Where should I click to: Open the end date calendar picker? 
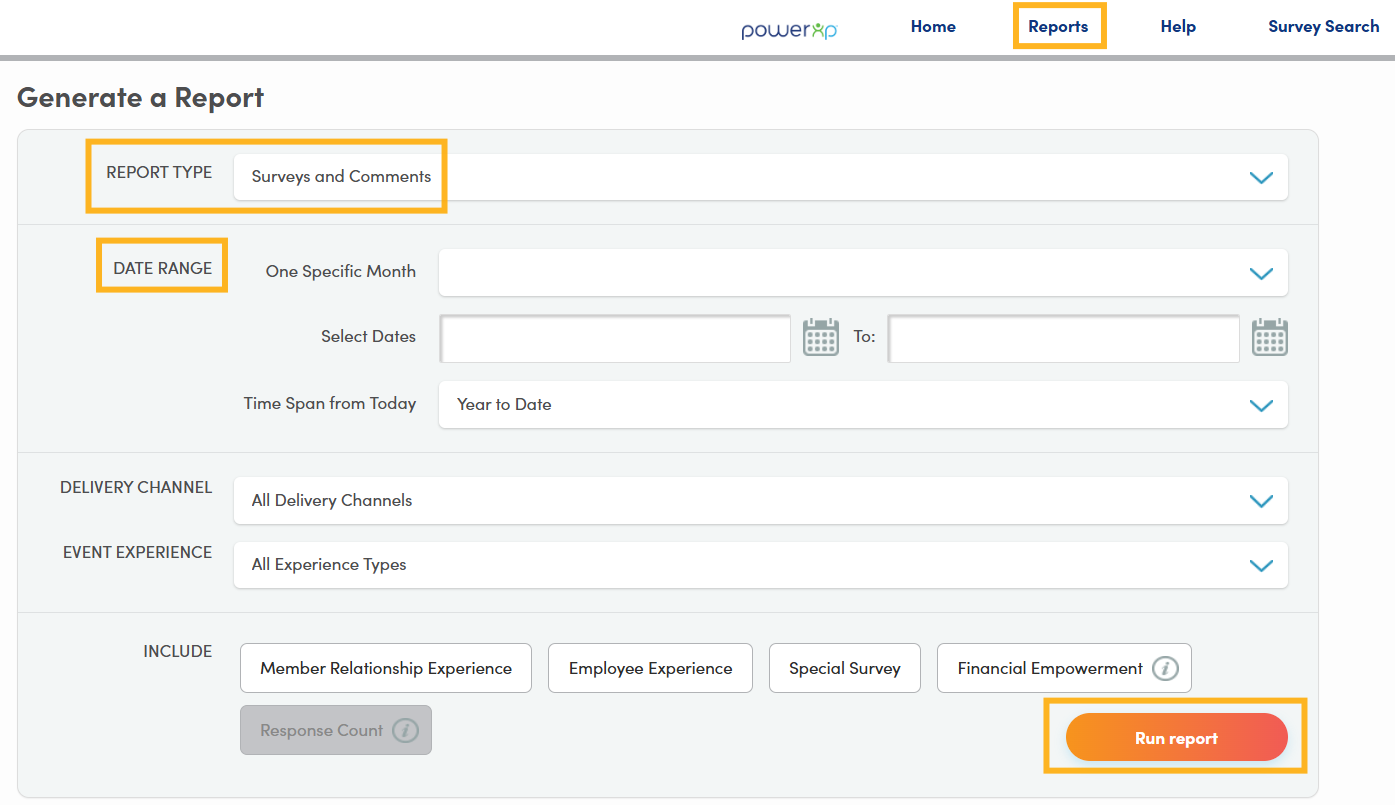(x=1269, y=338)
